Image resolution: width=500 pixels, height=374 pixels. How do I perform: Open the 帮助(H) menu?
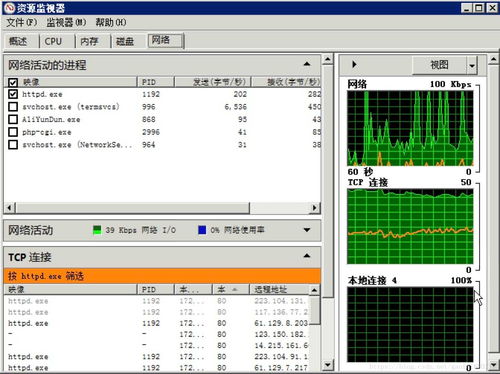click(111, 22)
